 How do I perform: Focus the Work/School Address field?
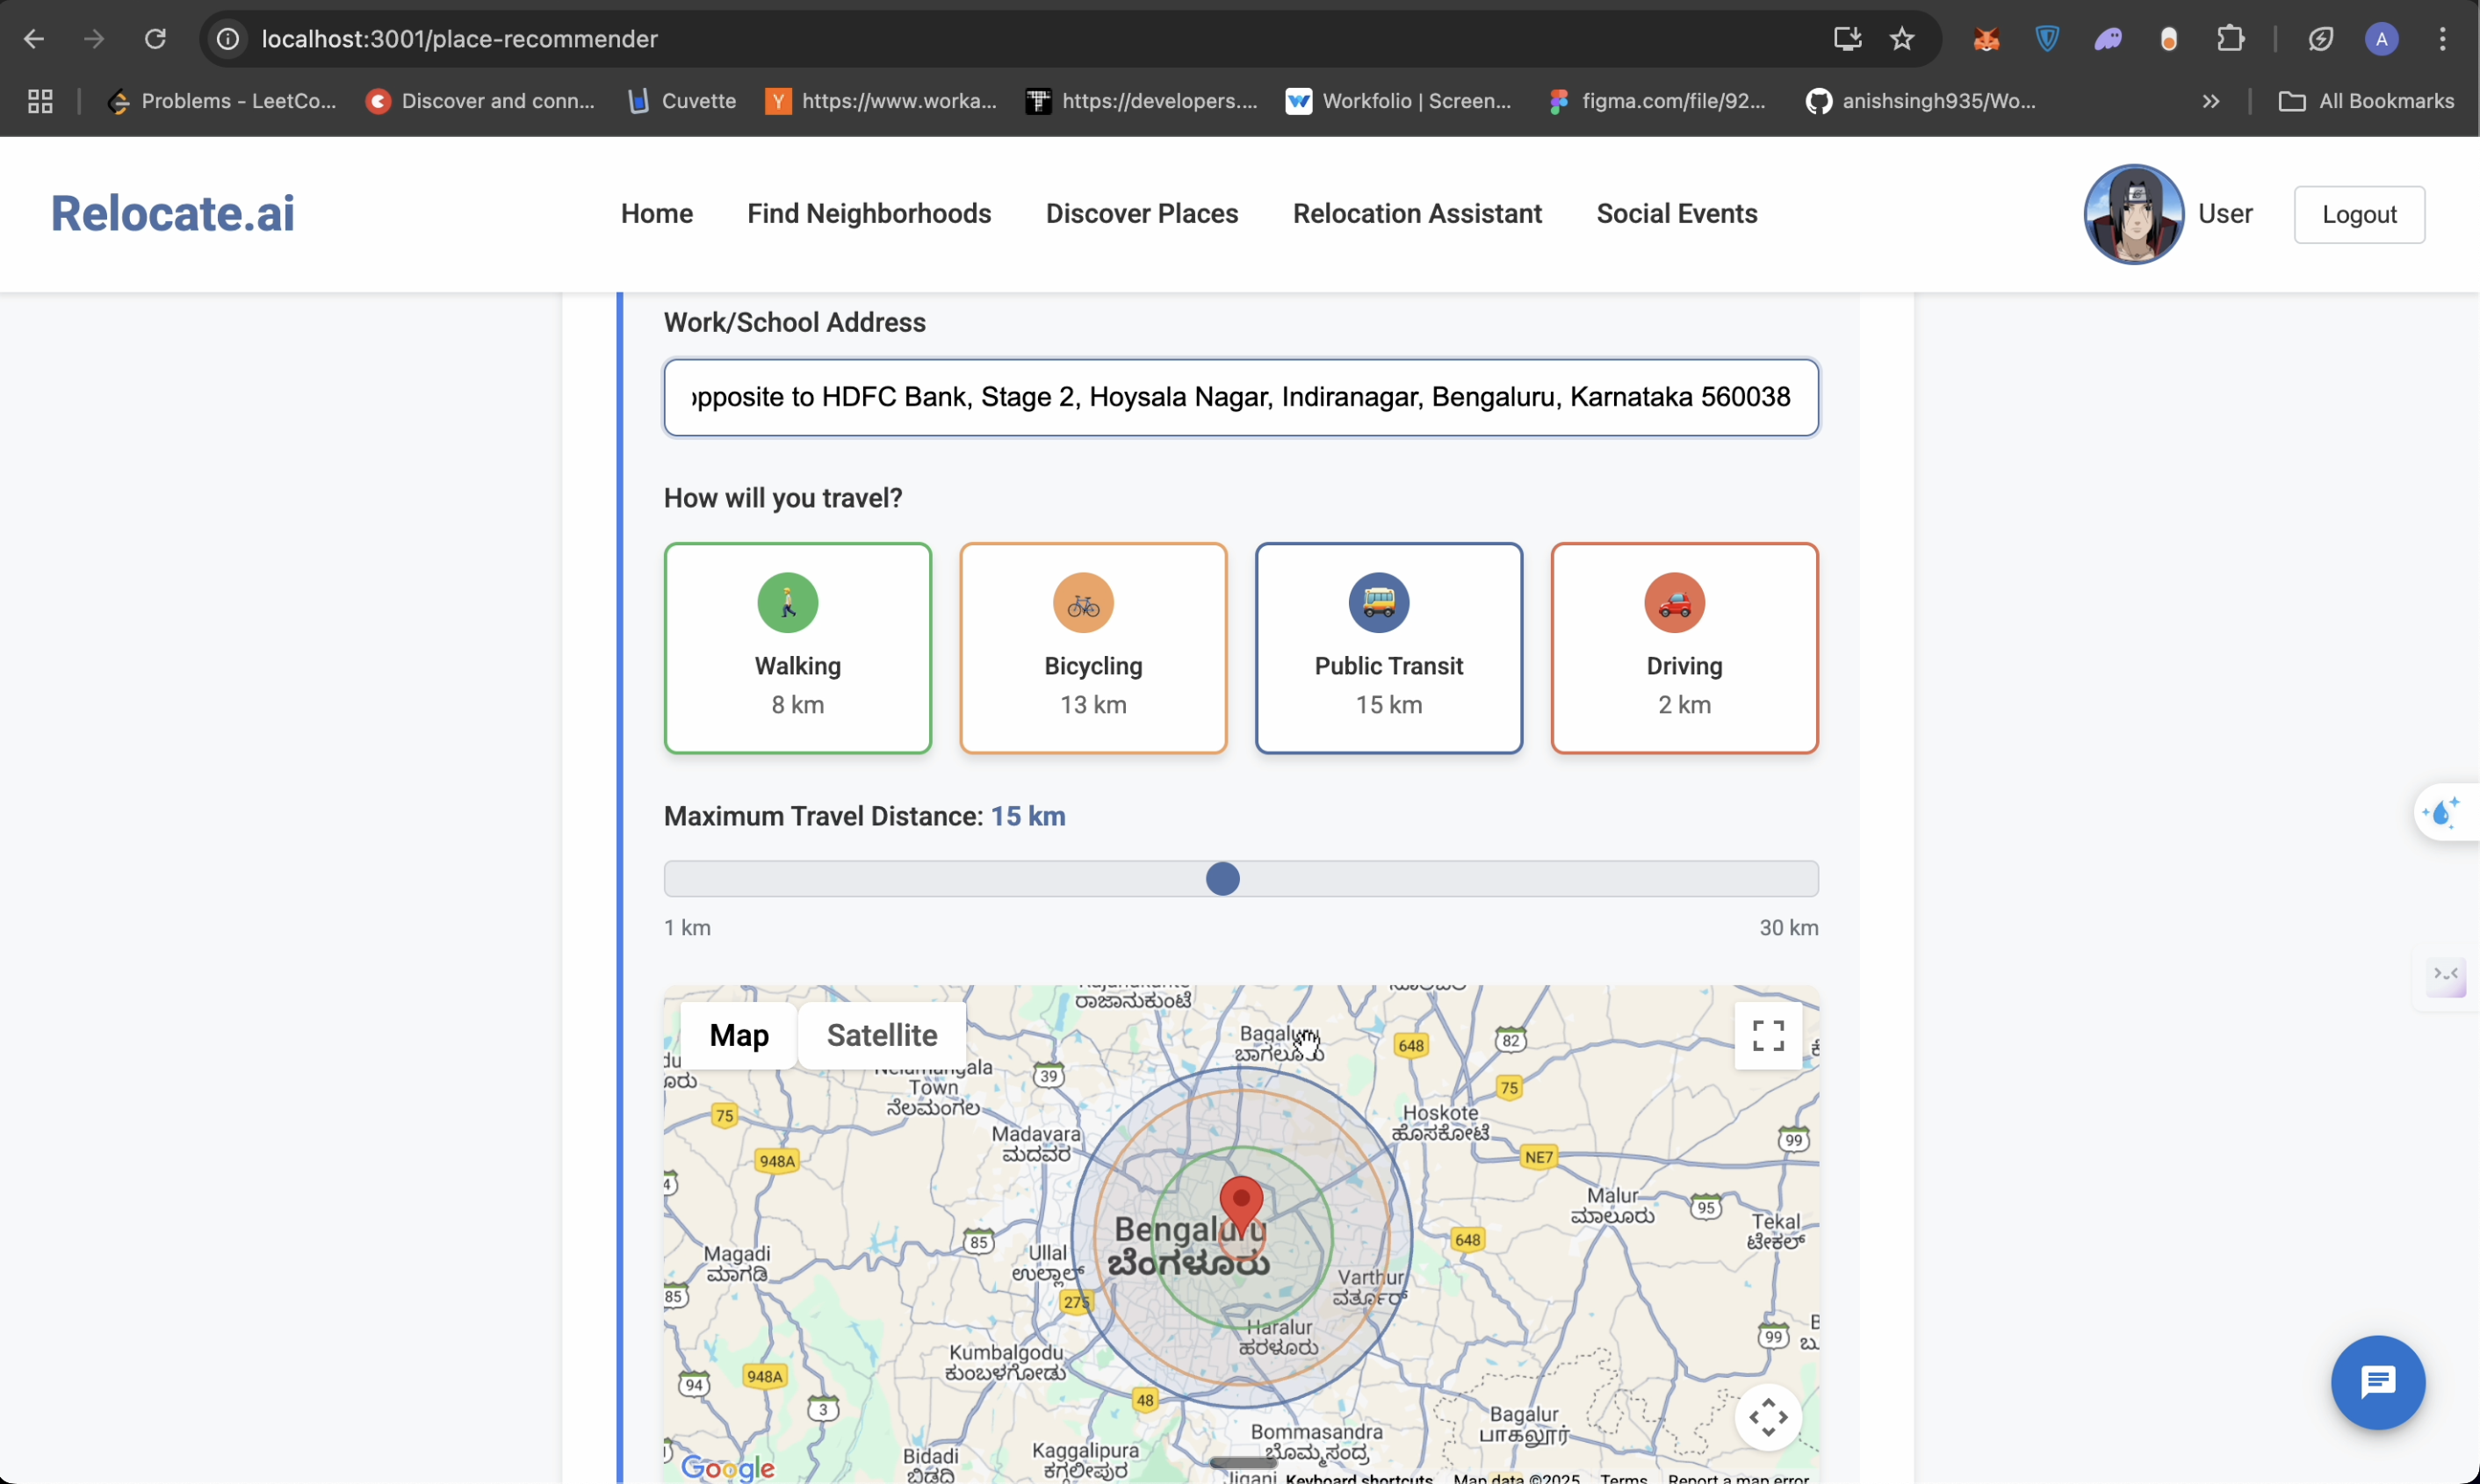[x=1241, y=397]
